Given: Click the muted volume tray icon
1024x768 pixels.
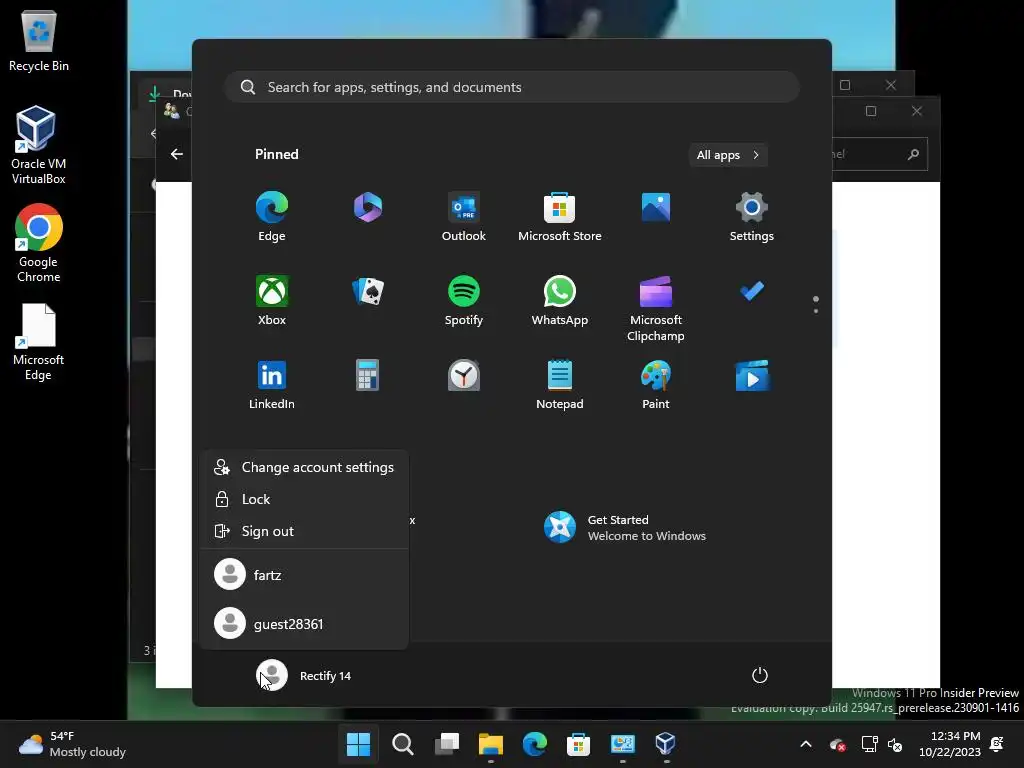Looking at the screenshot, I should 895,744.
